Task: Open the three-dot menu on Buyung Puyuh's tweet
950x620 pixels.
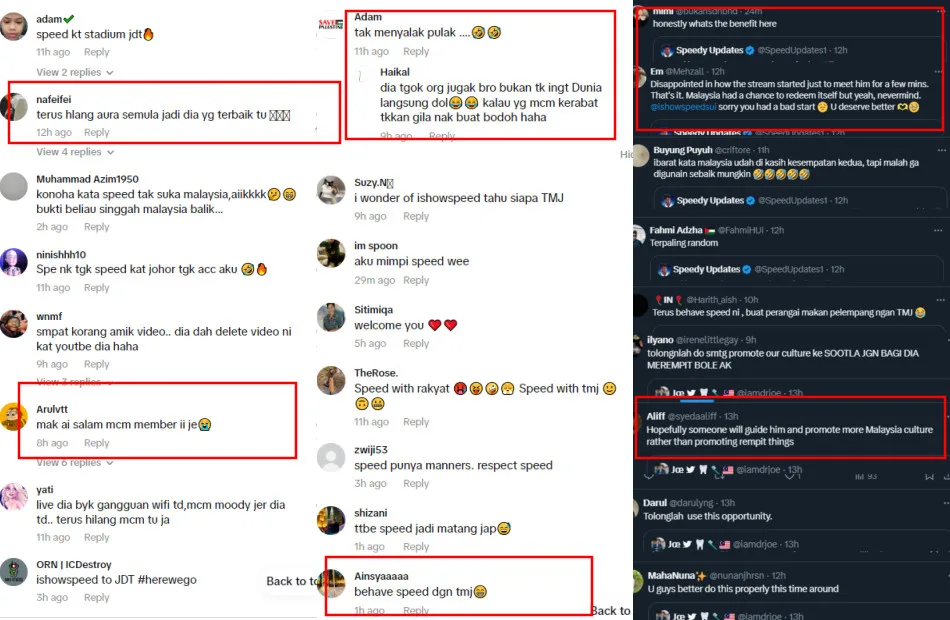Action: click(x=941, y=150)
